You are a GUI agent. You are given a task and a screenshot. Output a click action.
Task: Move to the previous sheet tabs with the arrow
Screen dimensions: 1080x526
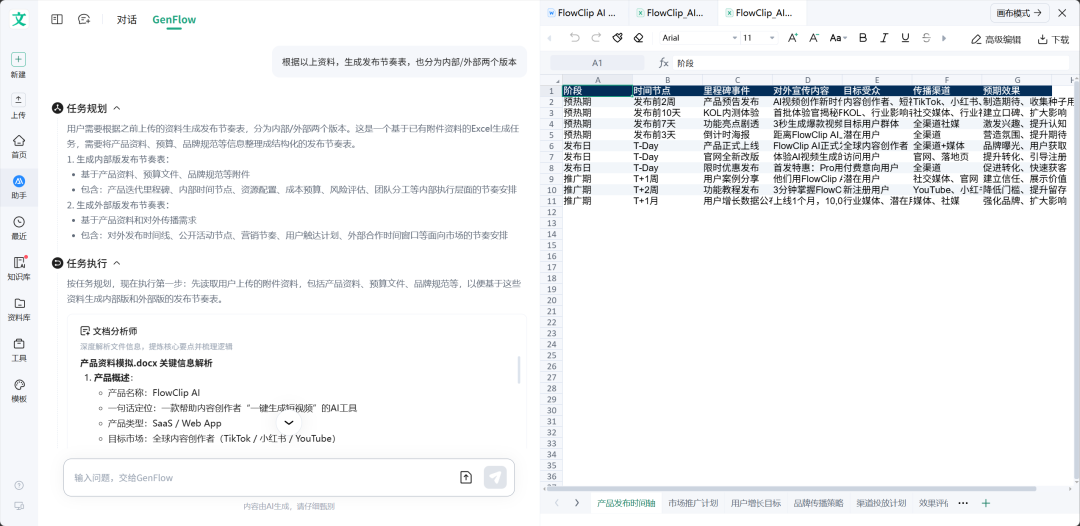point(557,503)
